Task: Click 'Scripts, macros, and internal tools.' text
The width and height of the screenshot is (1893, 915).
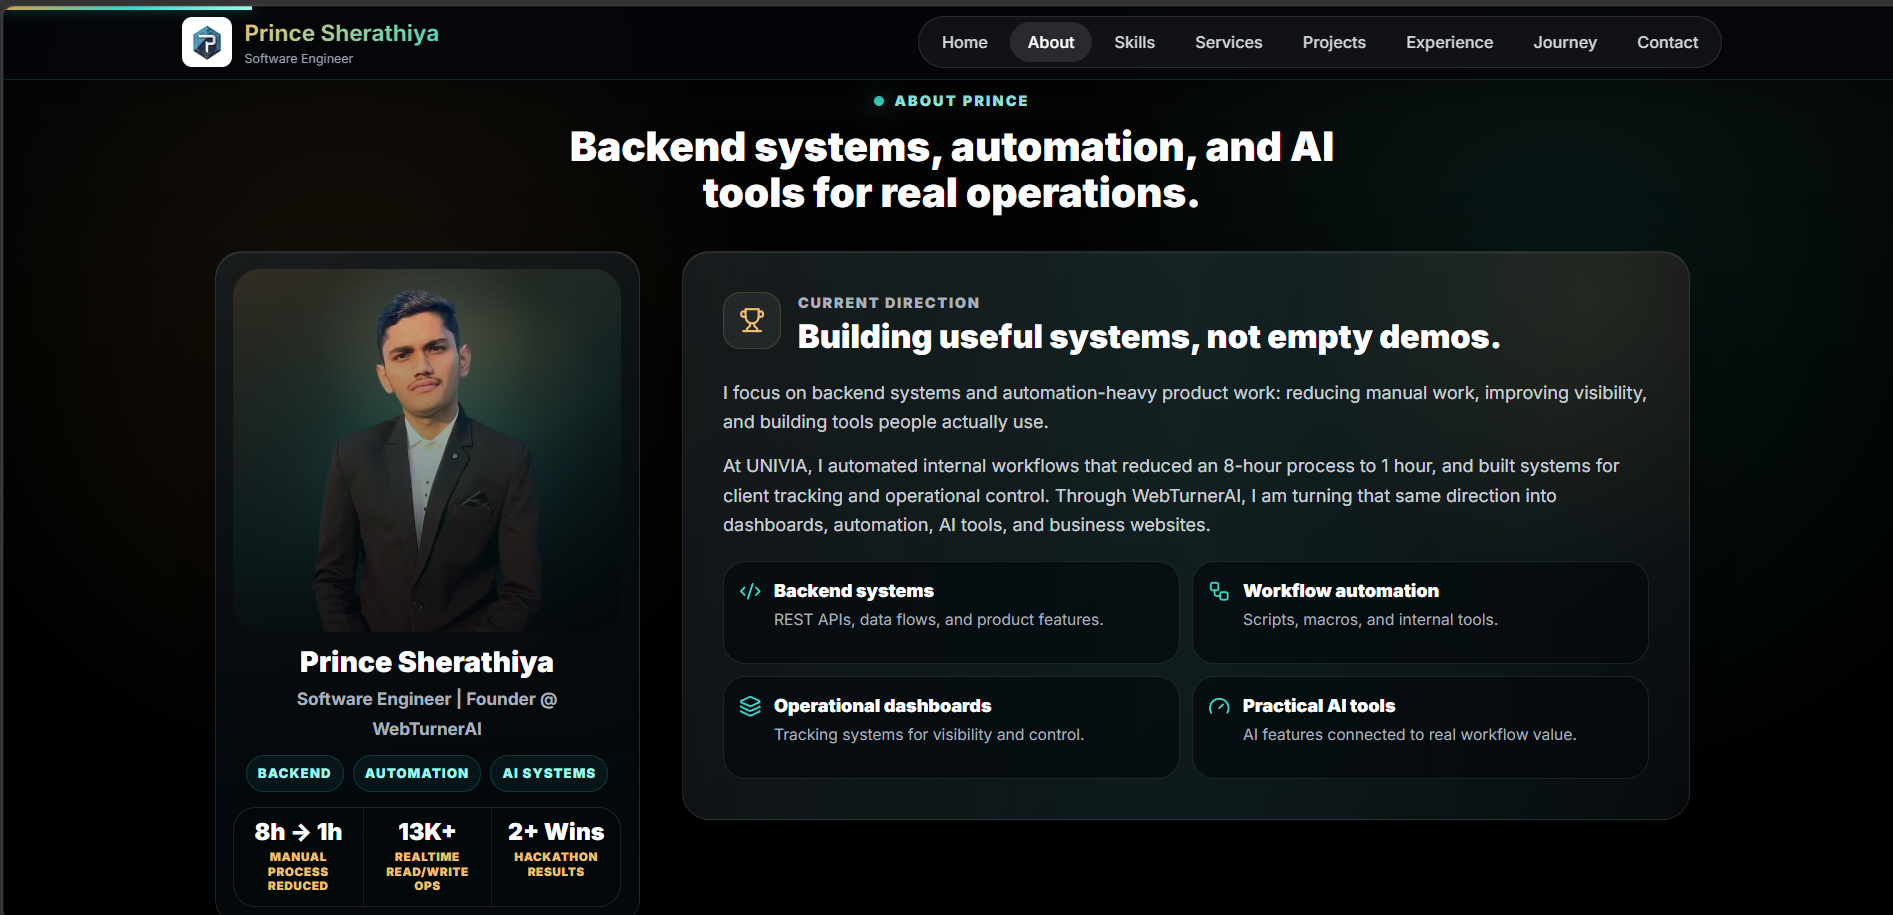Action: (x=1370, y=620)
